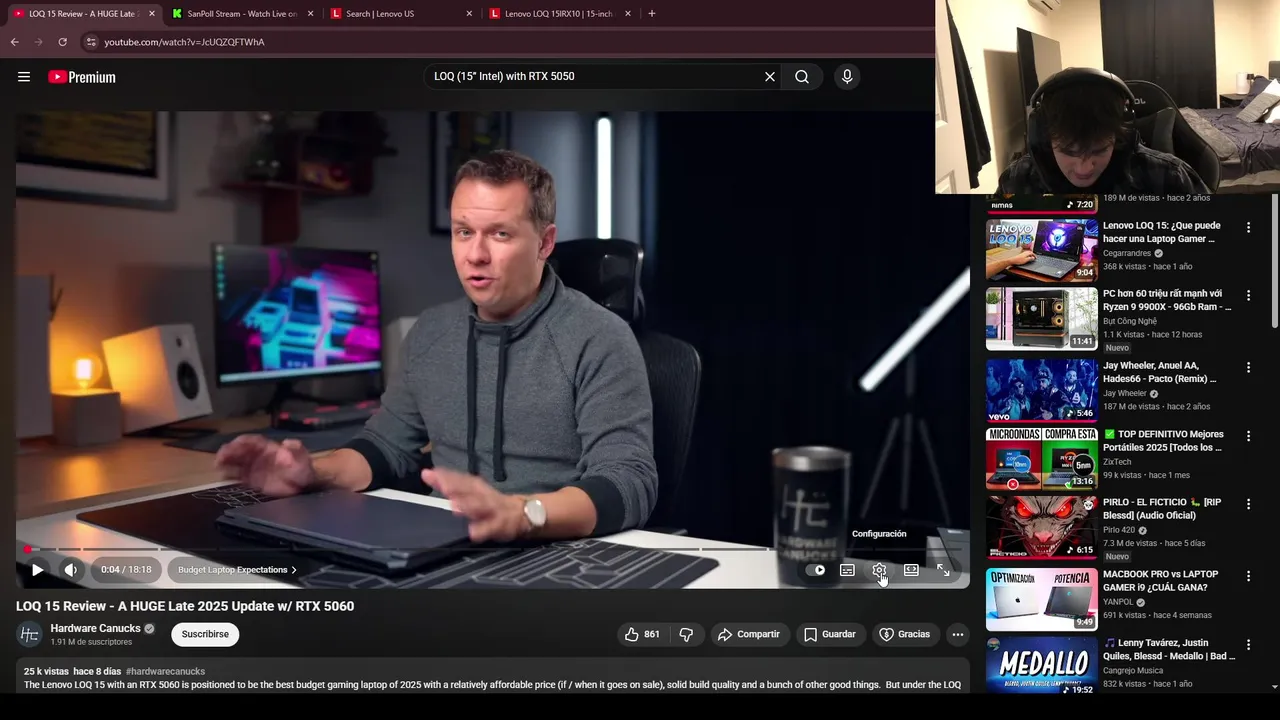The height and width of the screenshot is (720, 1280).
Task: Toggle autoplay switch in player
Action: 818,570
